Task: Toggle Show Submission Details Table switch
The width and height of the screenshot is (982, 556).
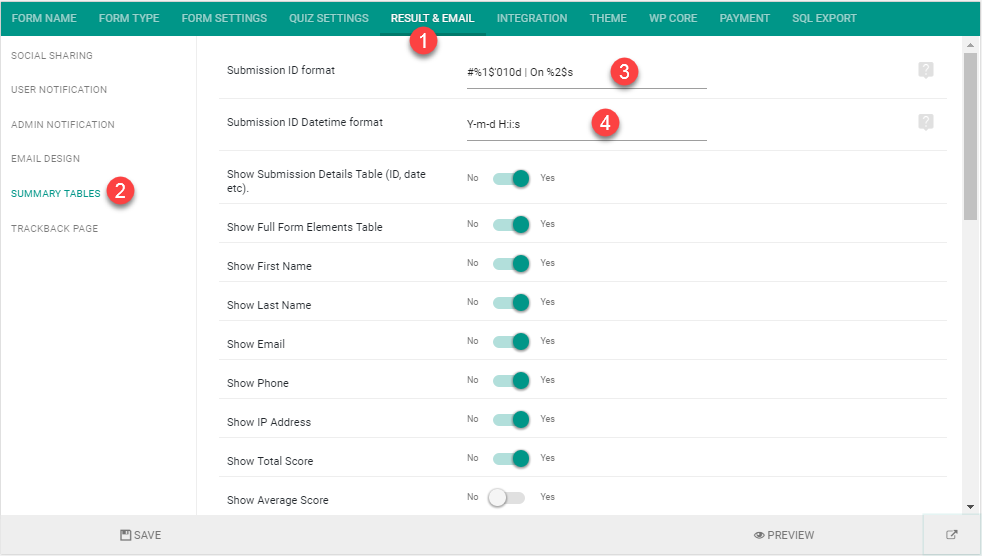Action: (x=511, y=178)
